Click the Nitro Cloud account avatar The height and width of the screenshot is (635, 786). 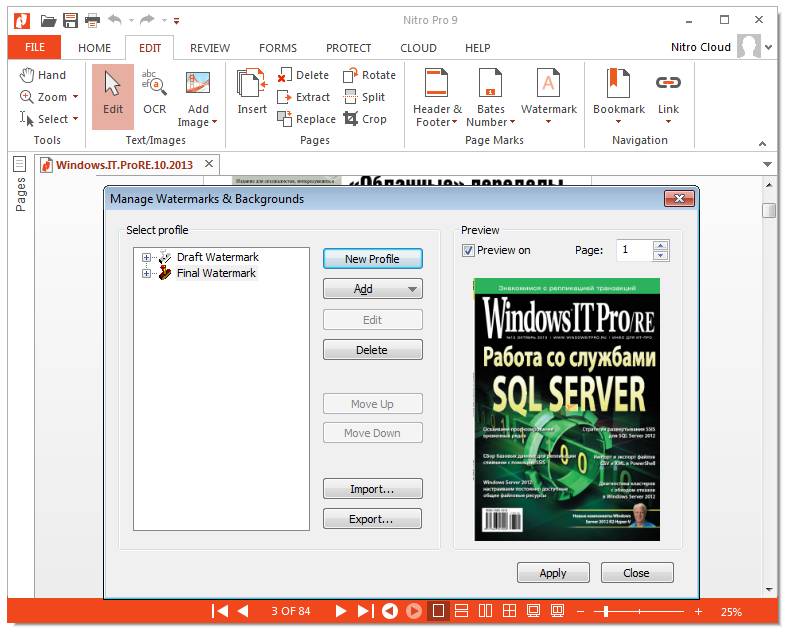point(748,47)
